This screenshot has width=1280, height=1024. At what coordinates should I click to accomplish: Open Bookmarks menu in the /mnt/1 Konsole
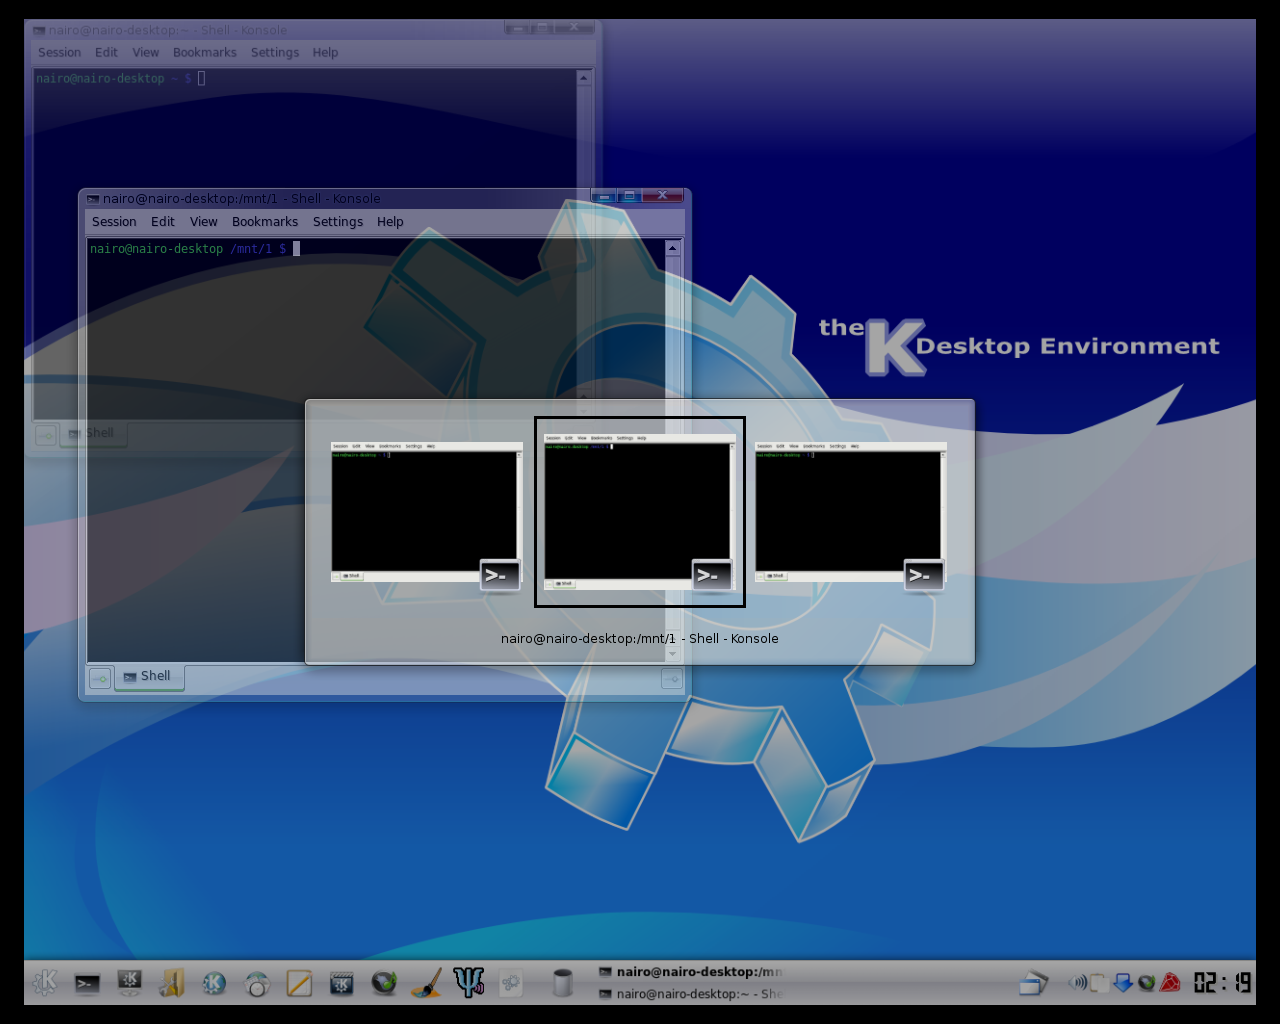[x=265, y=222]
